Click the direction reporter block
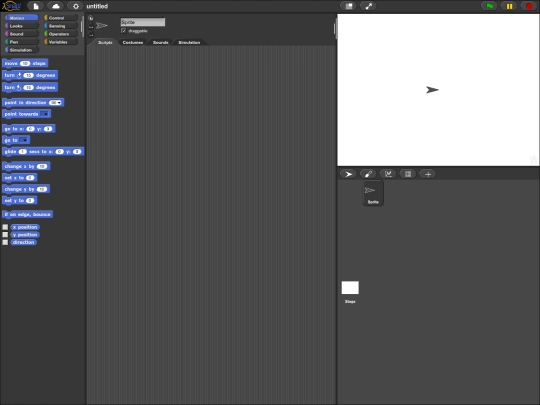 24,242
